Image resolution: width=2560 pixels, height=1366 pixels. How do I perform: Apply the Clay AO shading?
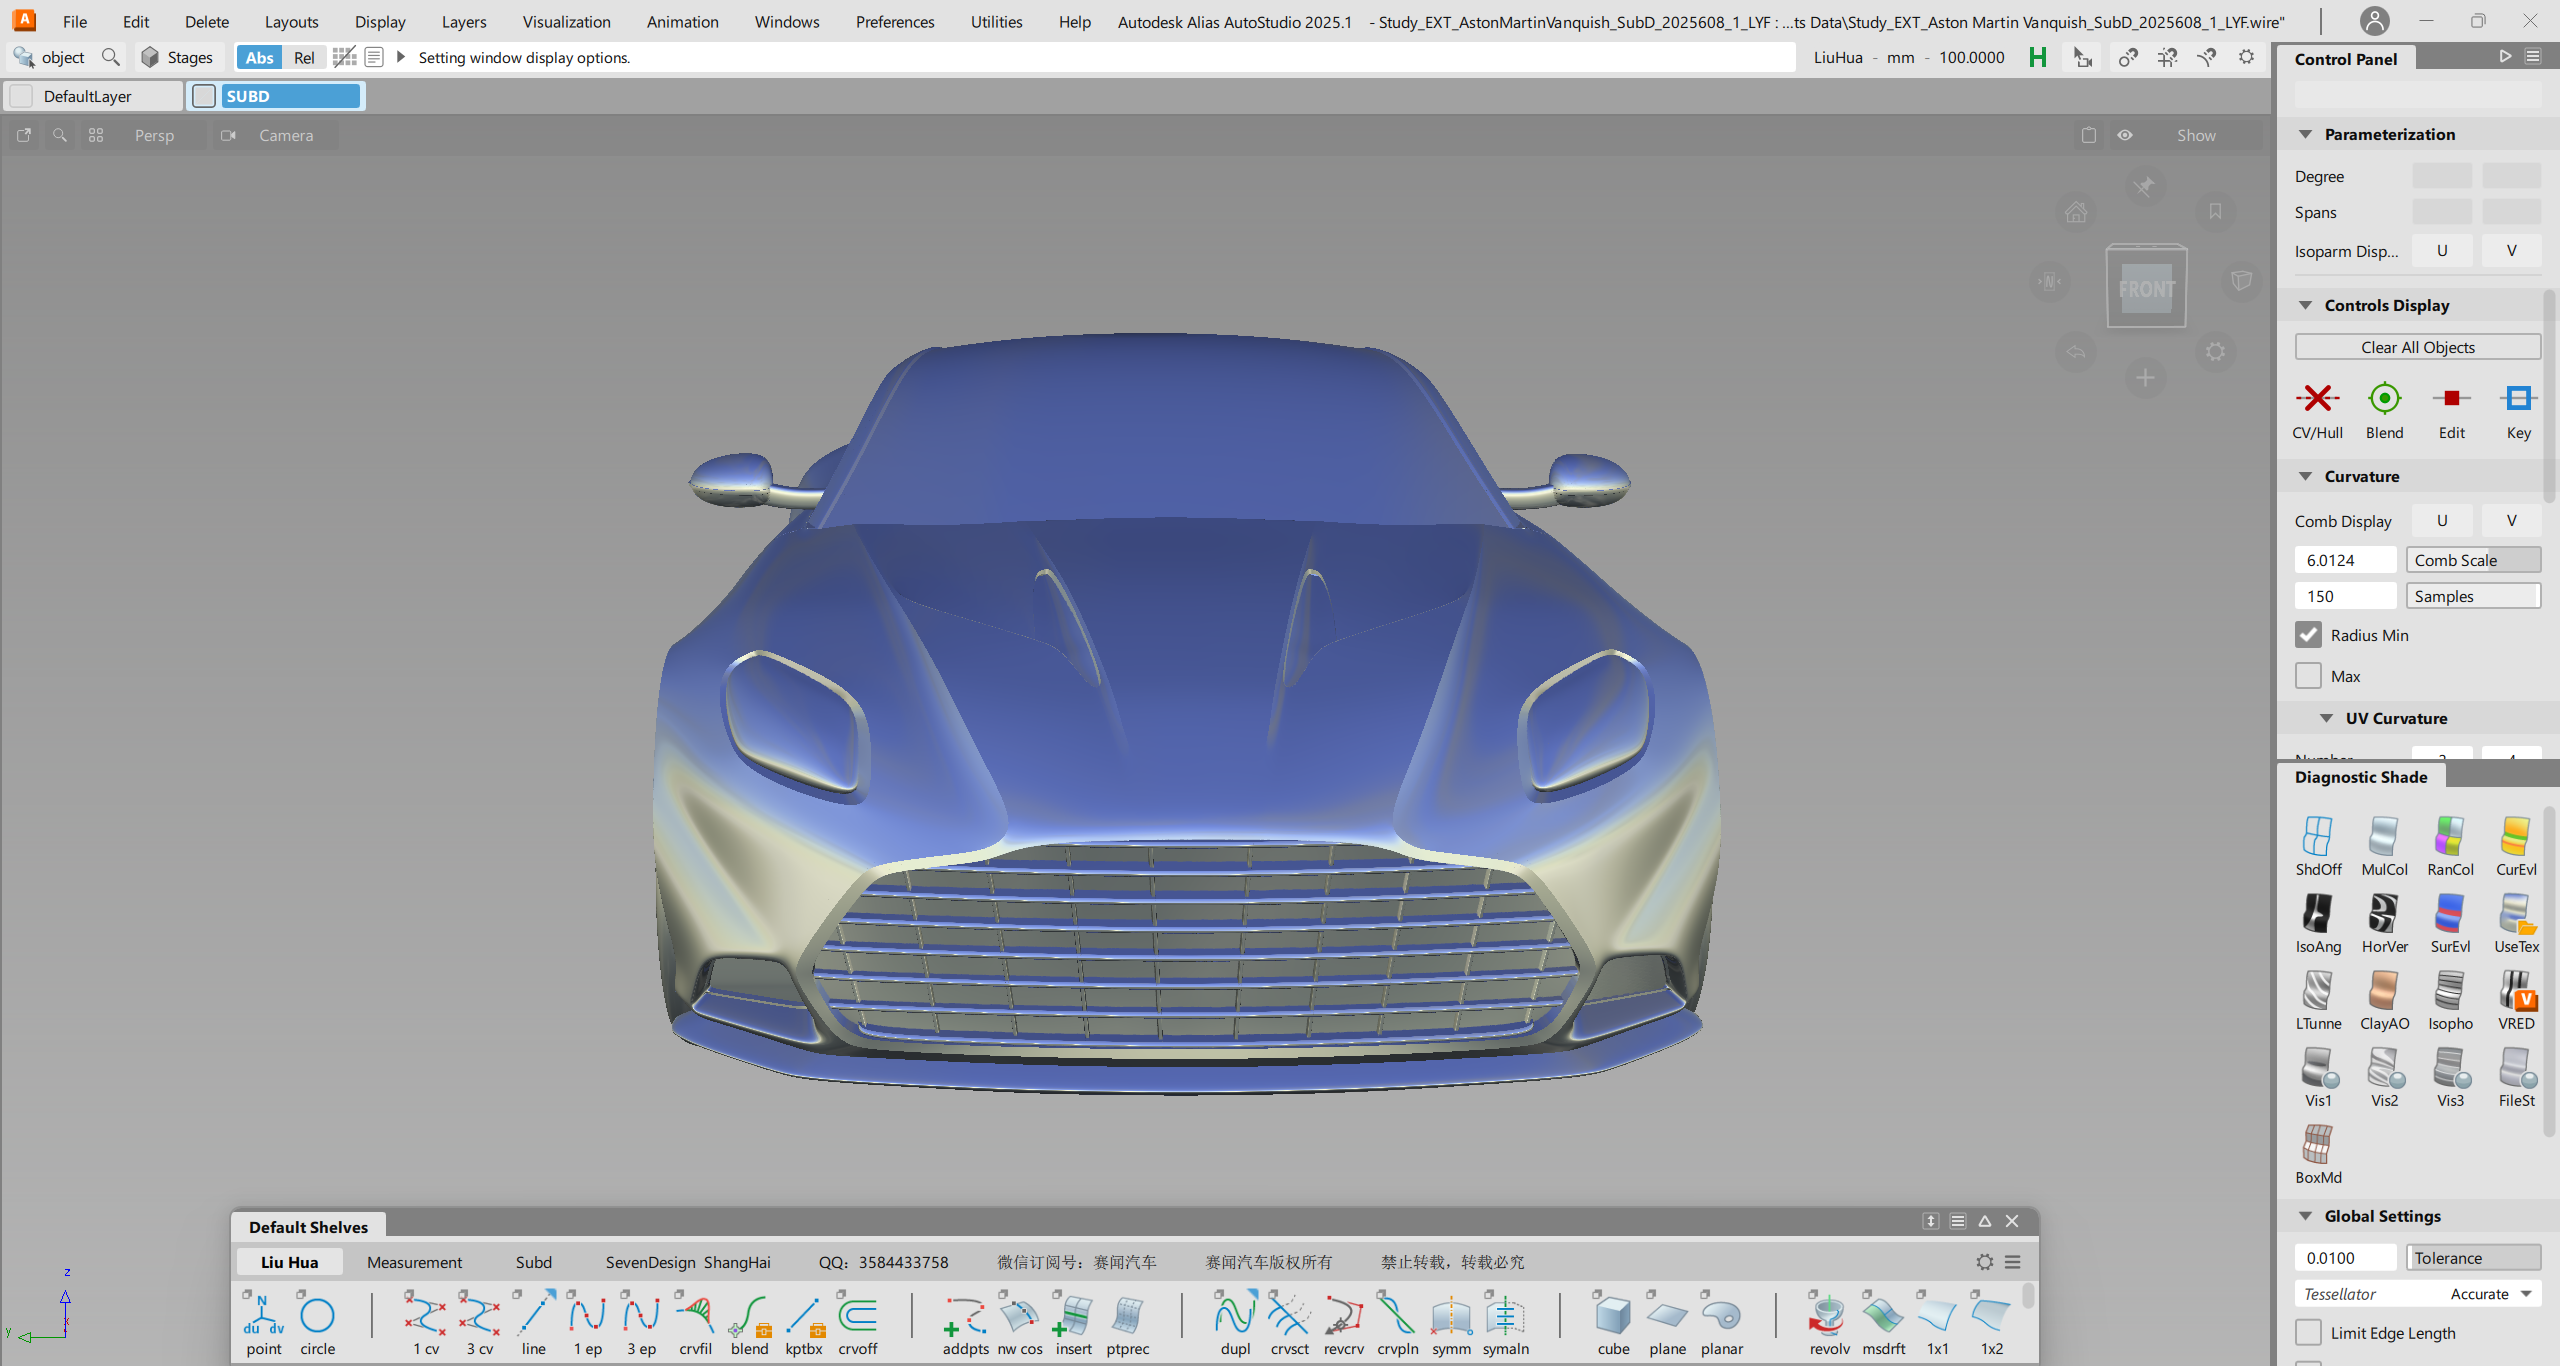pos(2383,992)
